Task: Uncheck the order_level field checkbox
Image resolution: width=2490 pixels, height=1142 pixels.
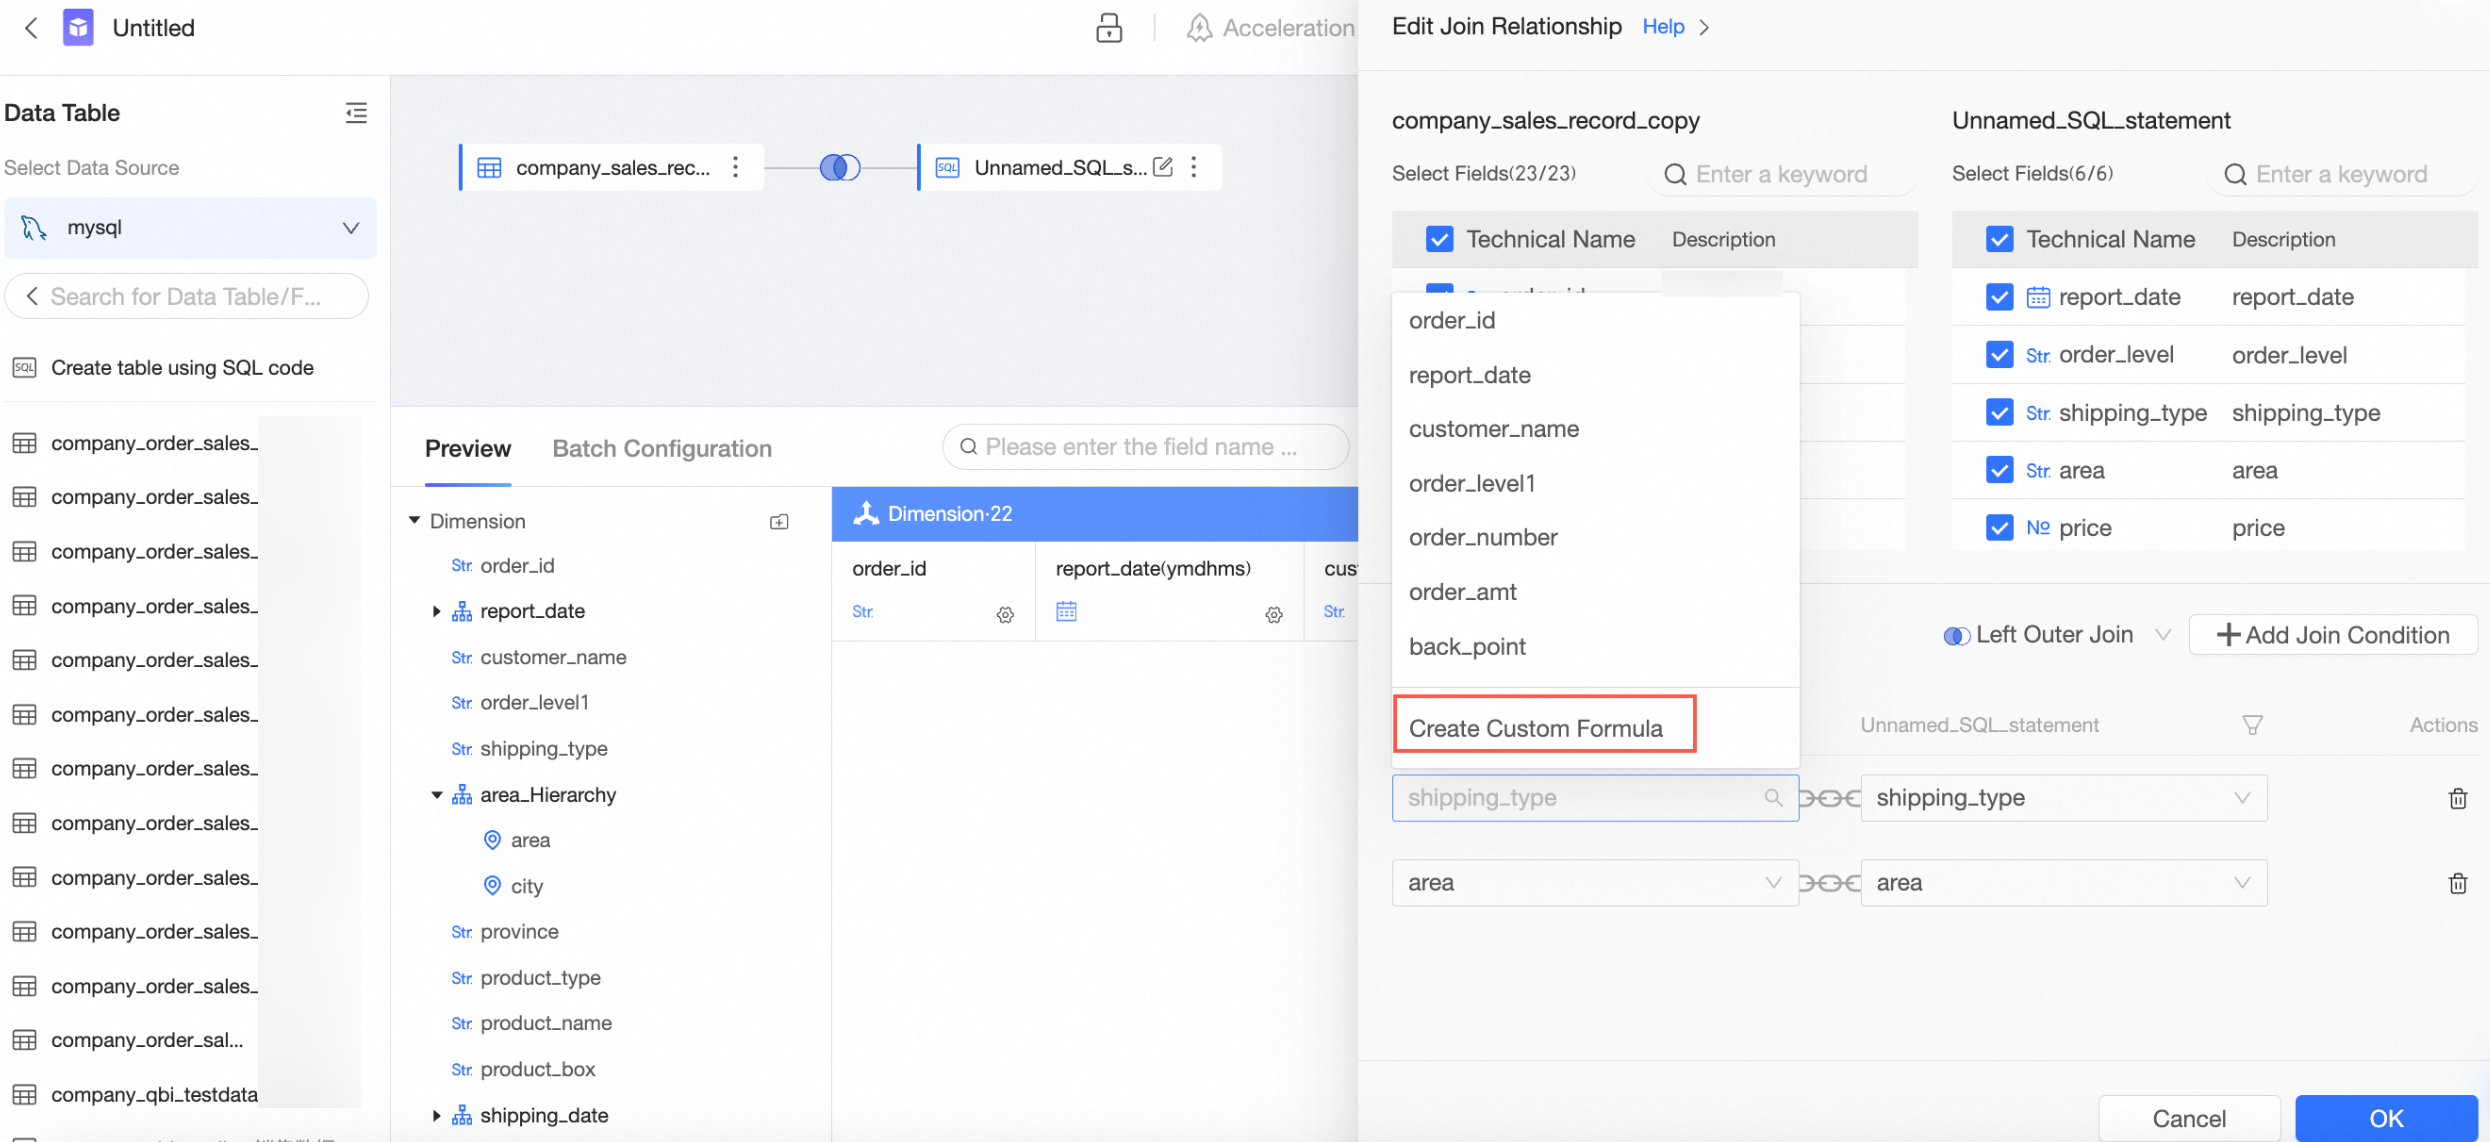Action: click(1999, 355)
